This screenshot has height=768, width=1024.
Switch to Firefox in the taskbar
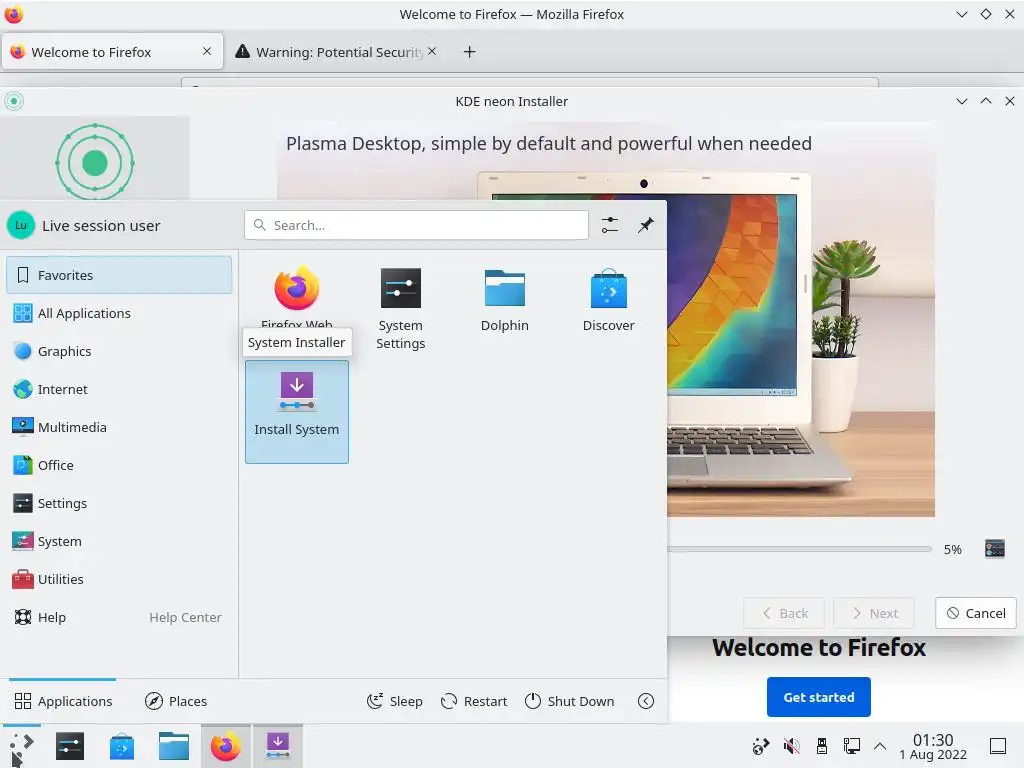(225, 746)
